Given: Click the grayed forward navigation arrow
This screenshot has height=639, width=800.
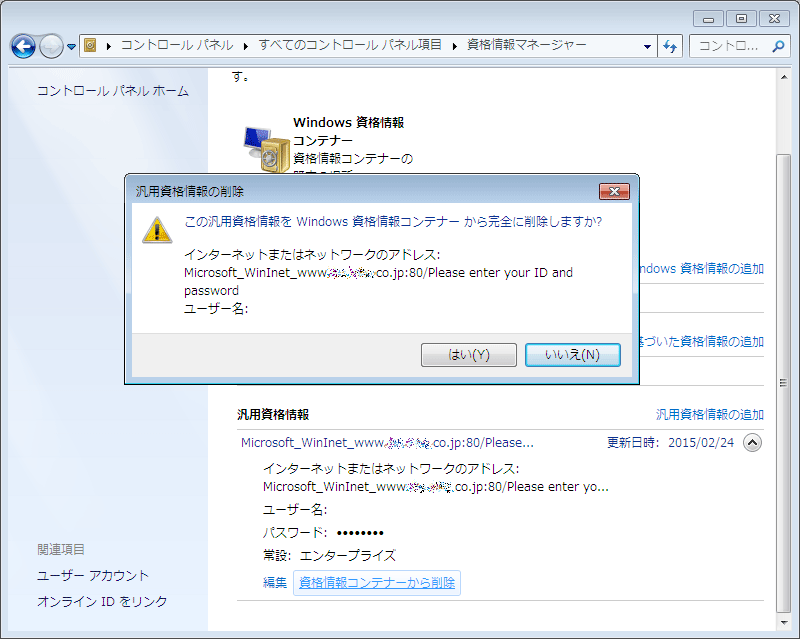Looking at the screenshot, I should pyautogui.click(x=51, y=46).
